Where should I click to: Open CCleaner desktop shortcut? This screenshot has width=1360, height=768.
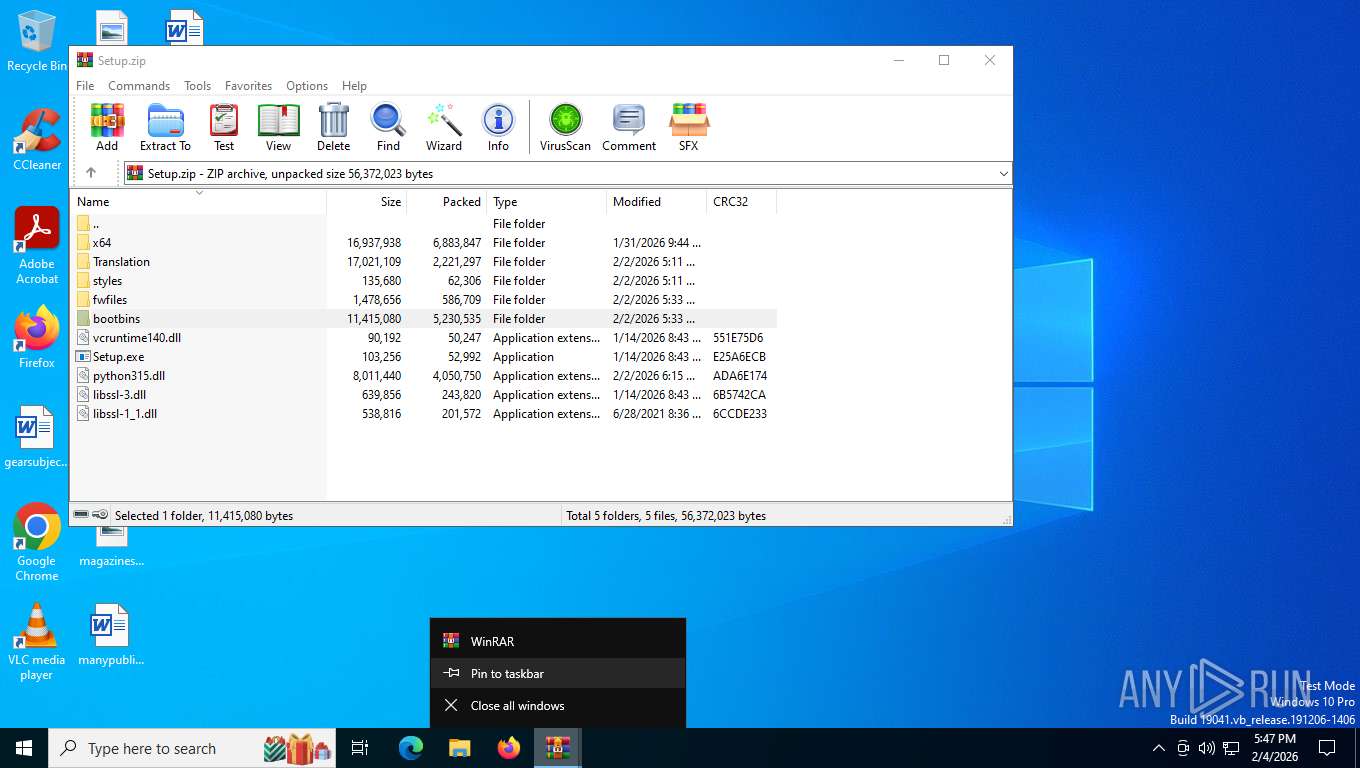(x=37, y=140)
